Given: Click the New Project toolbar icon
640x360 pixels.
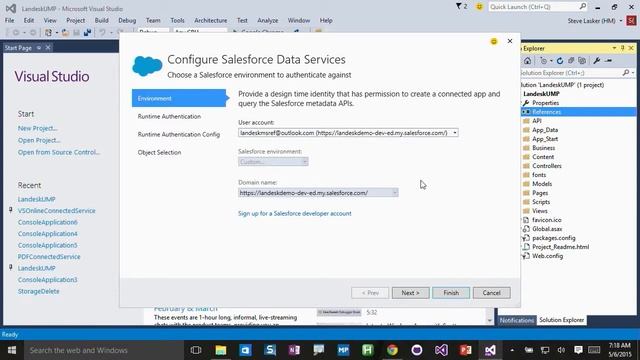Looking at the screenshot, I should (x=48, y=32).
